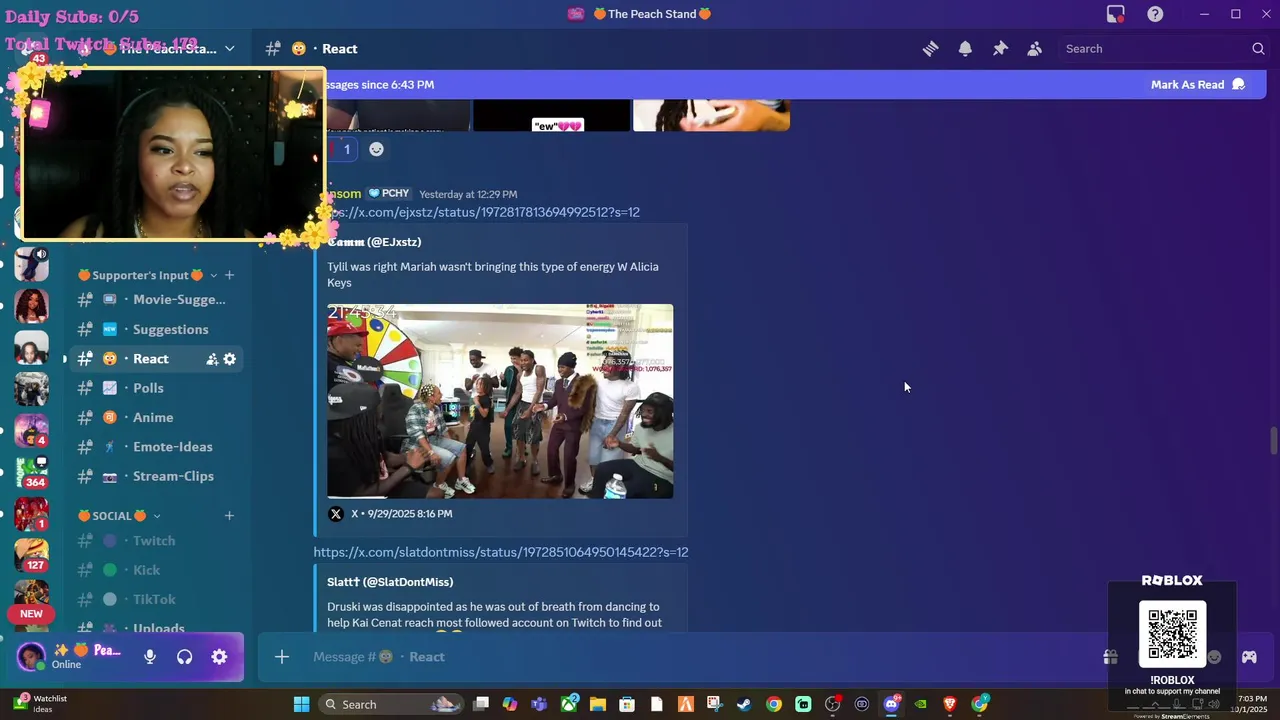The image size is (1280, 720).
Task: Open the Stream-Clips channel
Action: point(156,476)
